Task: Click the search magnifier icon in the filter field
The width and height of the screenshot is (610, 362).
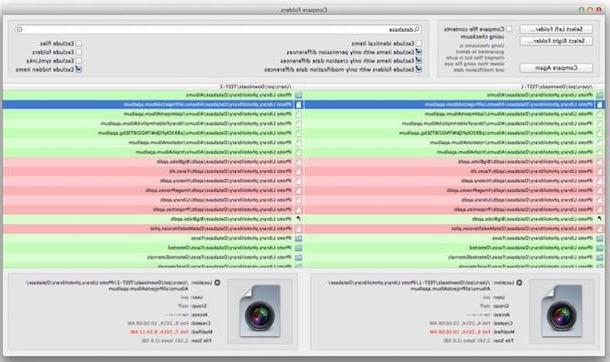Action: (417, 29)
